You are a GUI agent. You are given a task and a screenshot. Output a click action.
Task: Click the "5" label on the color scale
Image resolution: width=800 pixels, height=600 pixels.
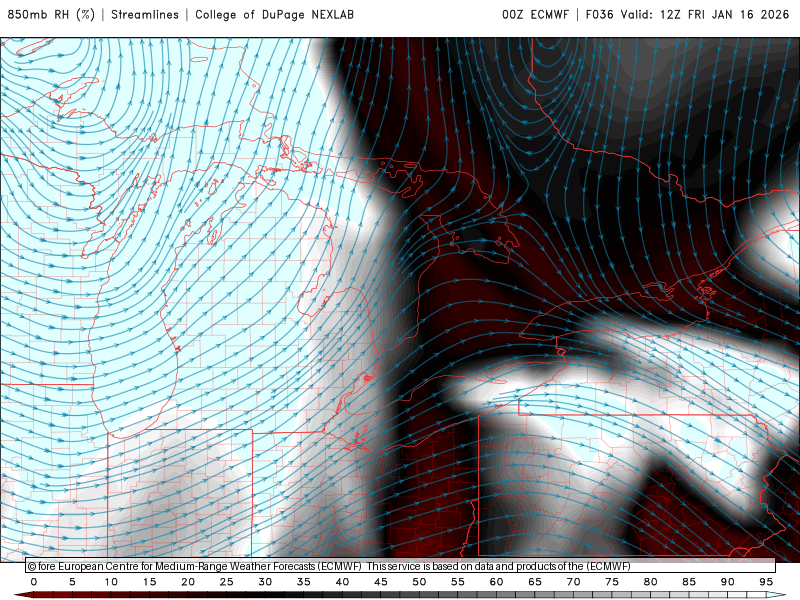tap(72, 582)
